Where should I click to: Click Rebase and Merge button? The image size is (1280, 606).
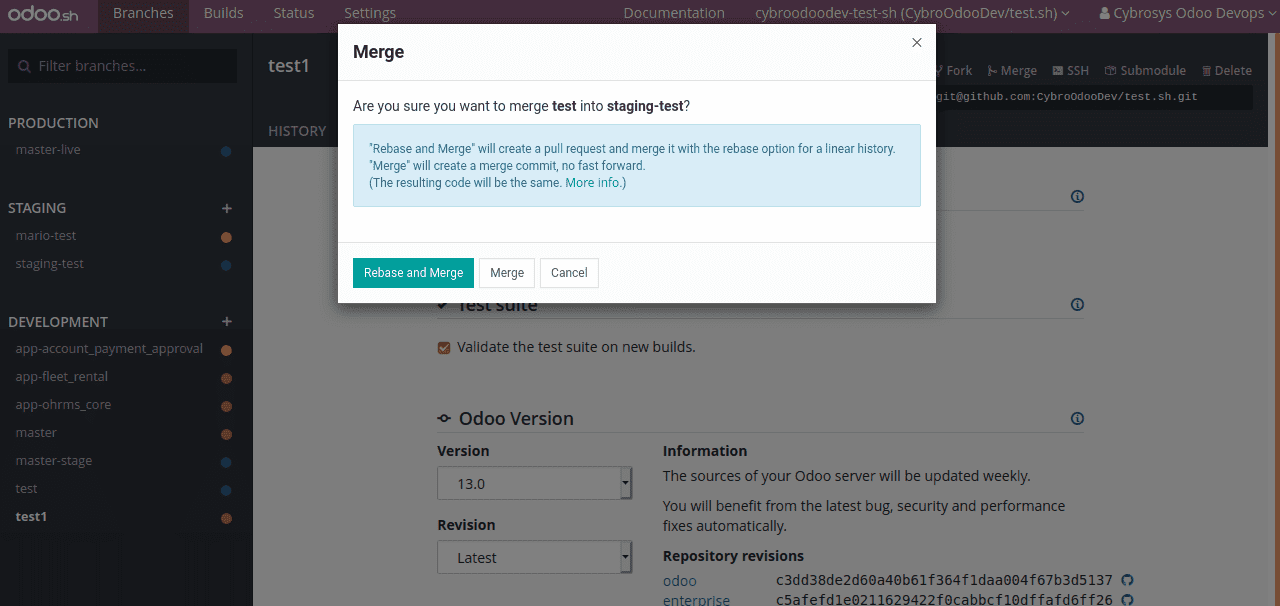(413, 273)
